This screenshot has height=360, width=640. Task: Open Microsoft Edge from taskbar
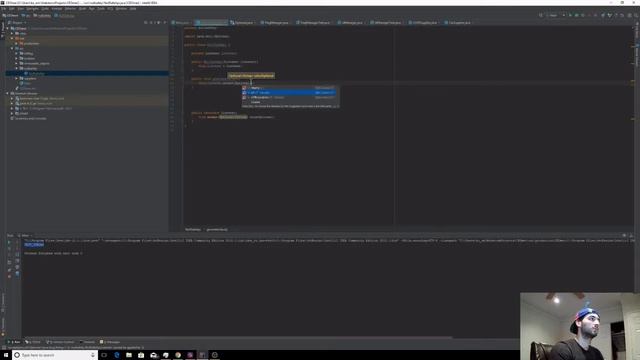coord(117,355)
